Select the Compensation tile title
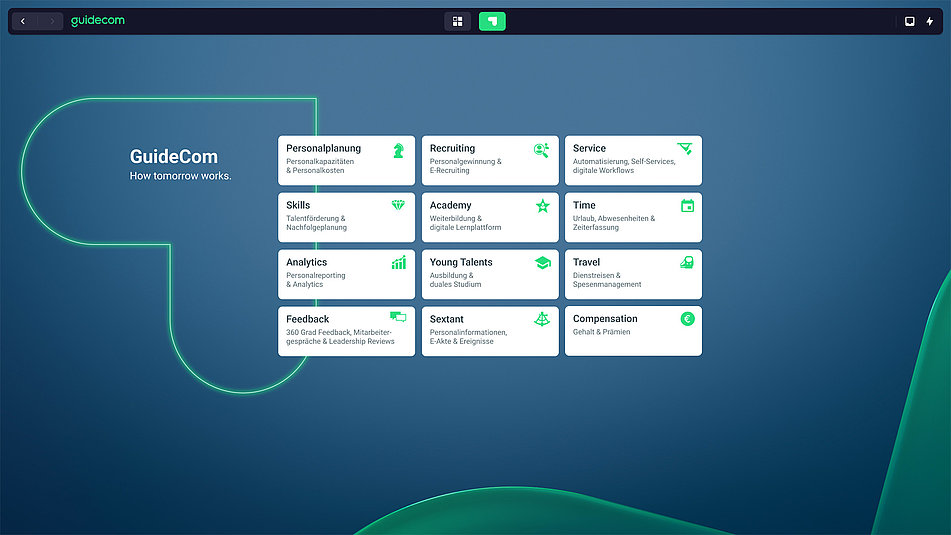The image size is (951, 535). (x=605, y=319)
